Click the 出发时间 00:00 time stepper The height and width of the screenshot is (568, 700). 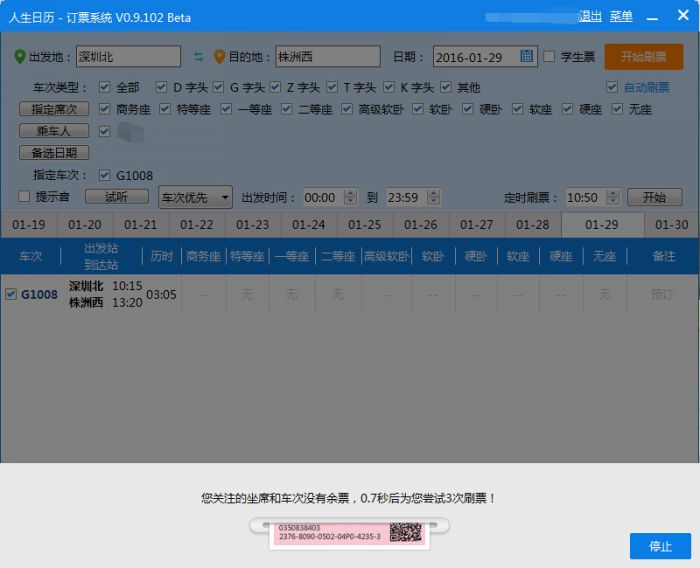(350, 197)
